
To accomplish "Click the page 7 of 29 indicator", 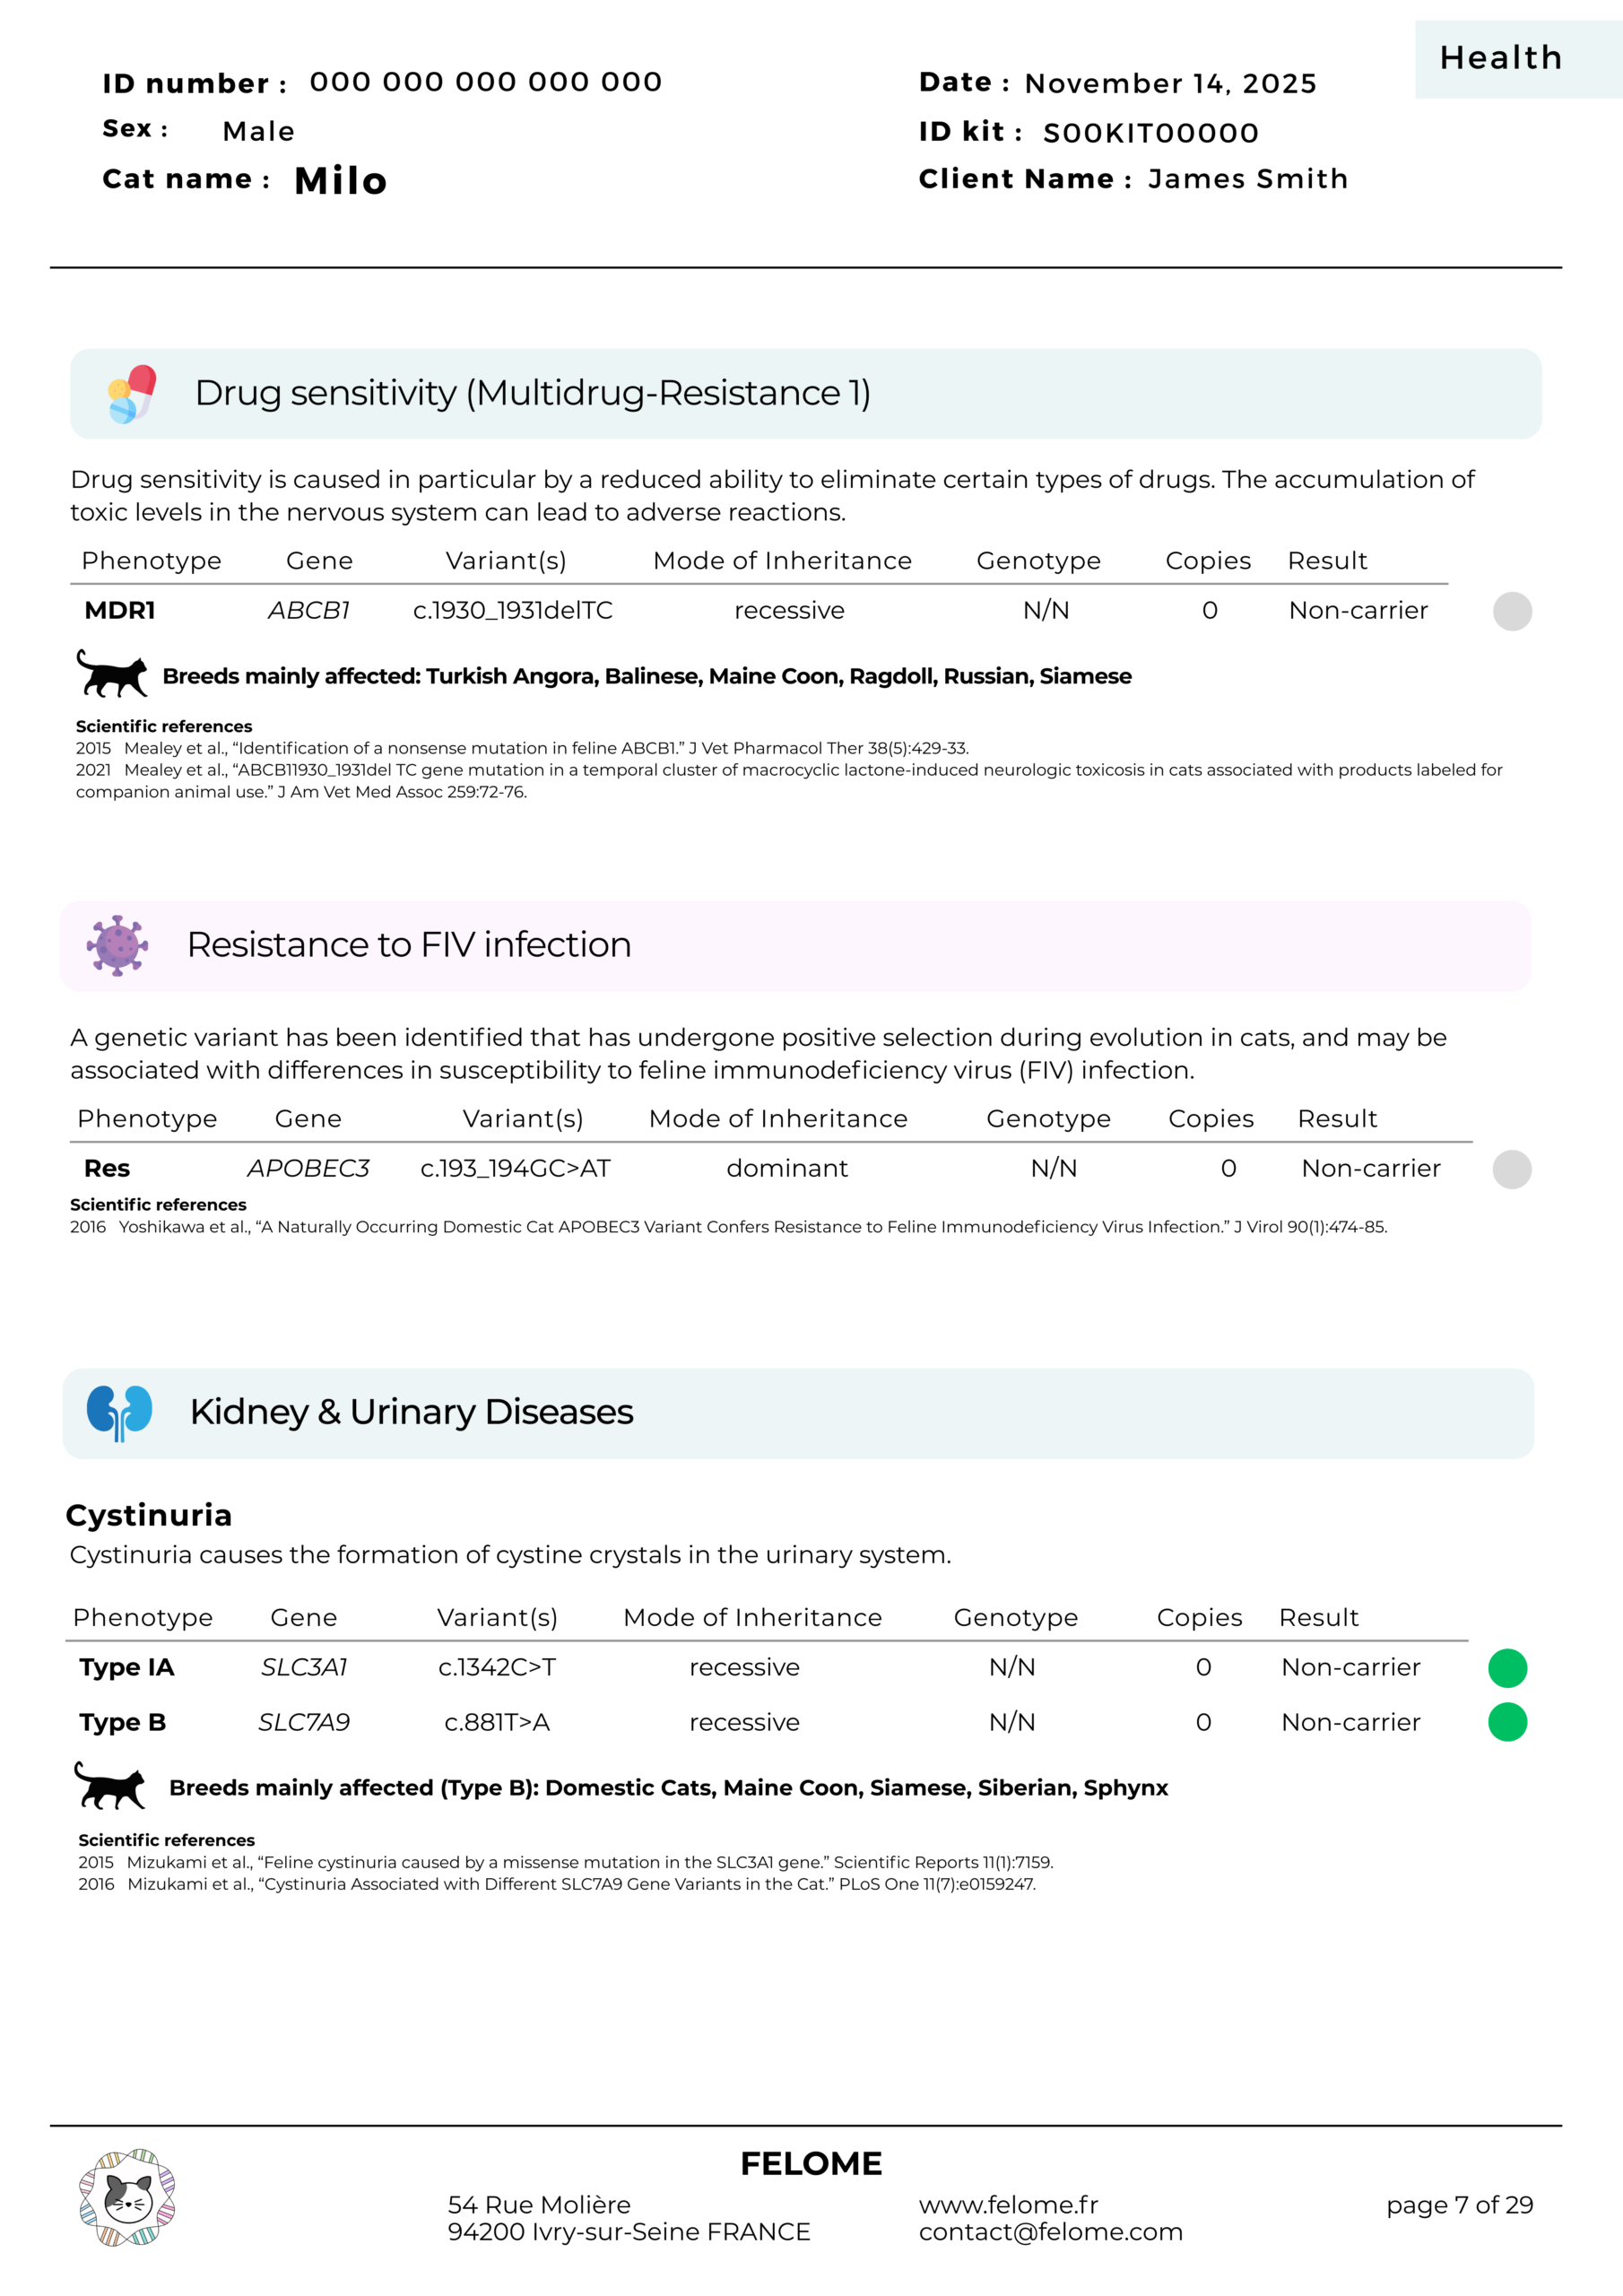I will point(1459,2204).
